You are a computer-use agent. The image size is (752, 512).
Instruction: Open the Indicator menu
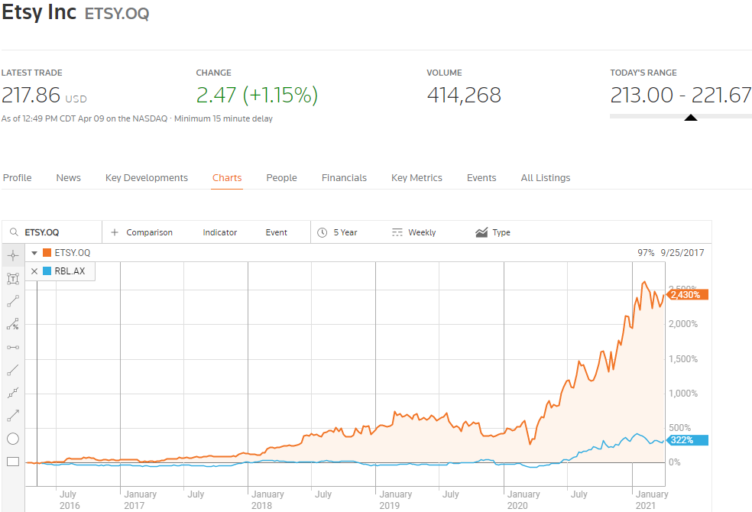click(220, 233)
